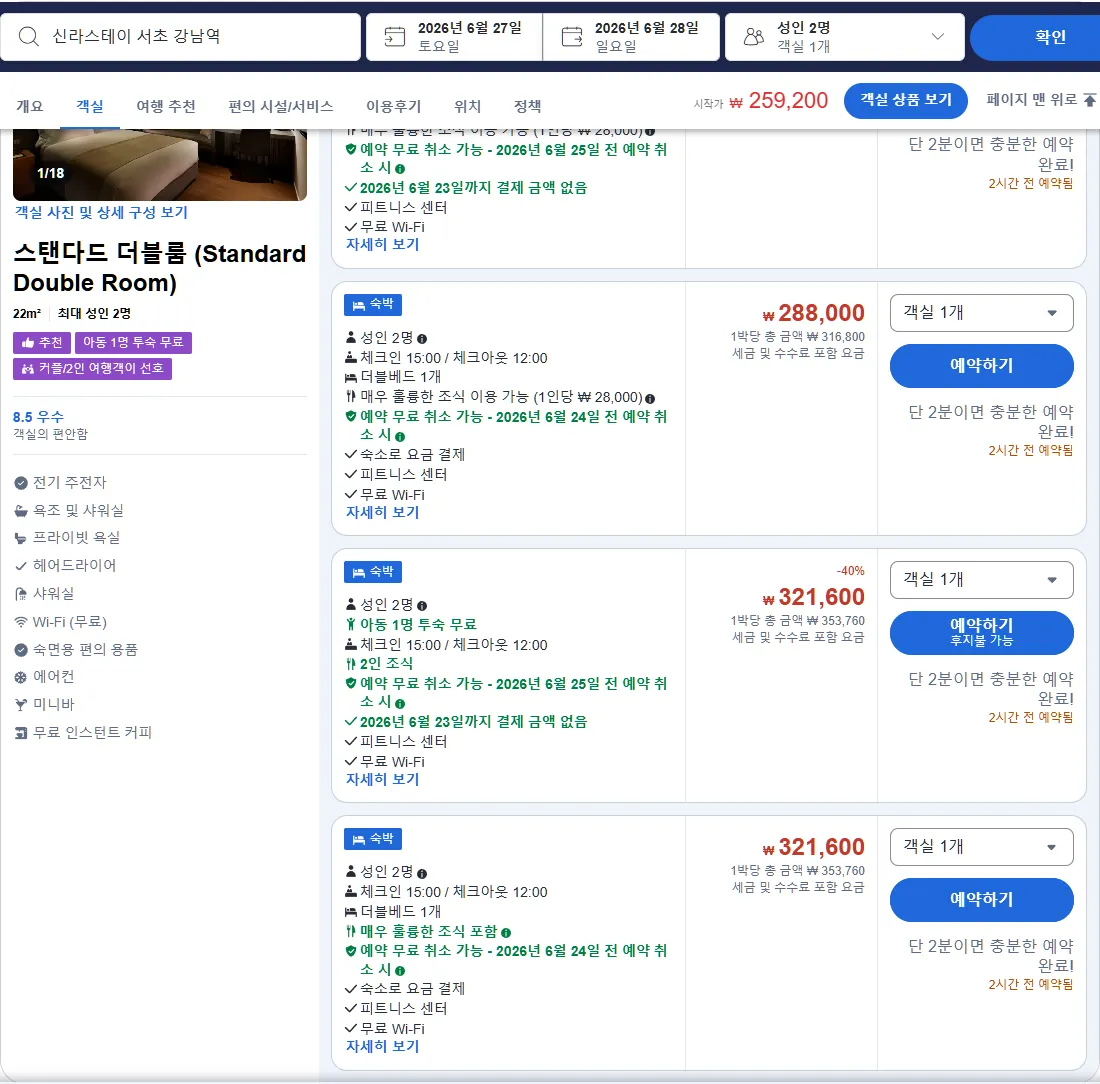Image resolution: width=1100 pixels, height=1084 pixels.
Task: Click 자세히 보기 in the -40% offer
Action: [x=382, y=779]
